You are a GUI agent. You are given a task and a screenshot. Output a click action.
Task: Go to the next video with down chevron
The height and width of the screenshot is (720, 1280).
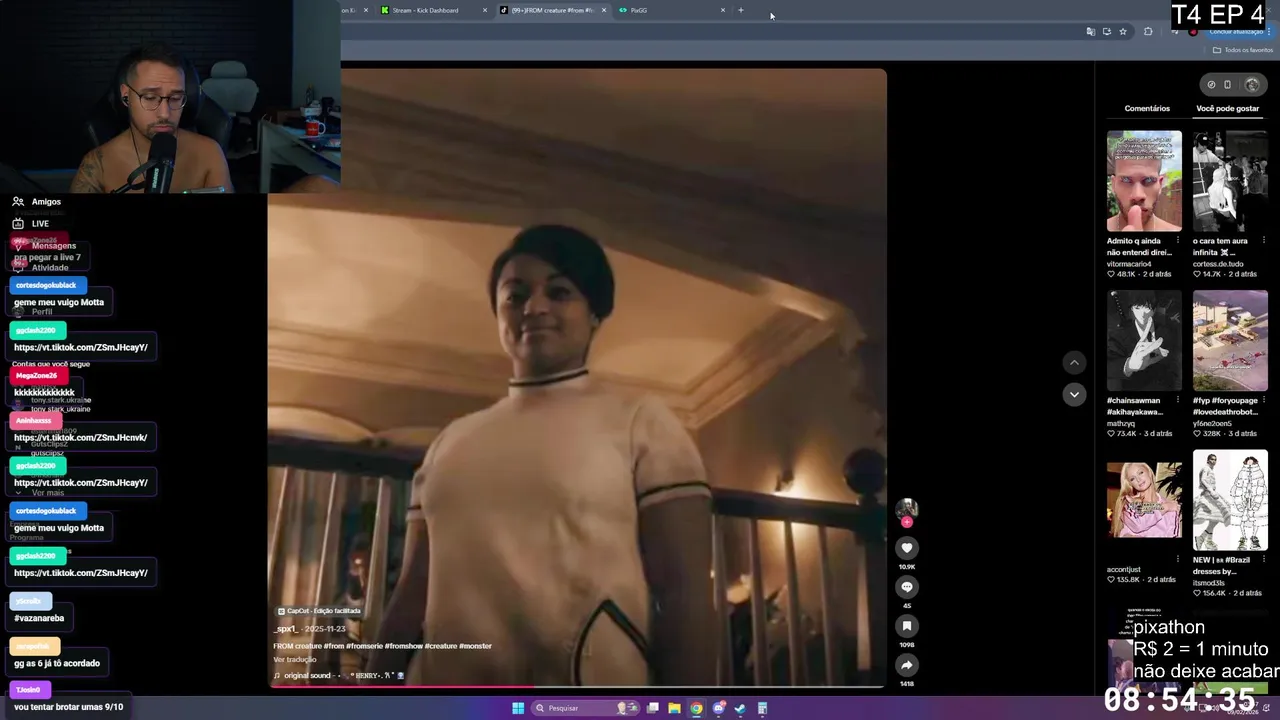[x=1074, y=394]
